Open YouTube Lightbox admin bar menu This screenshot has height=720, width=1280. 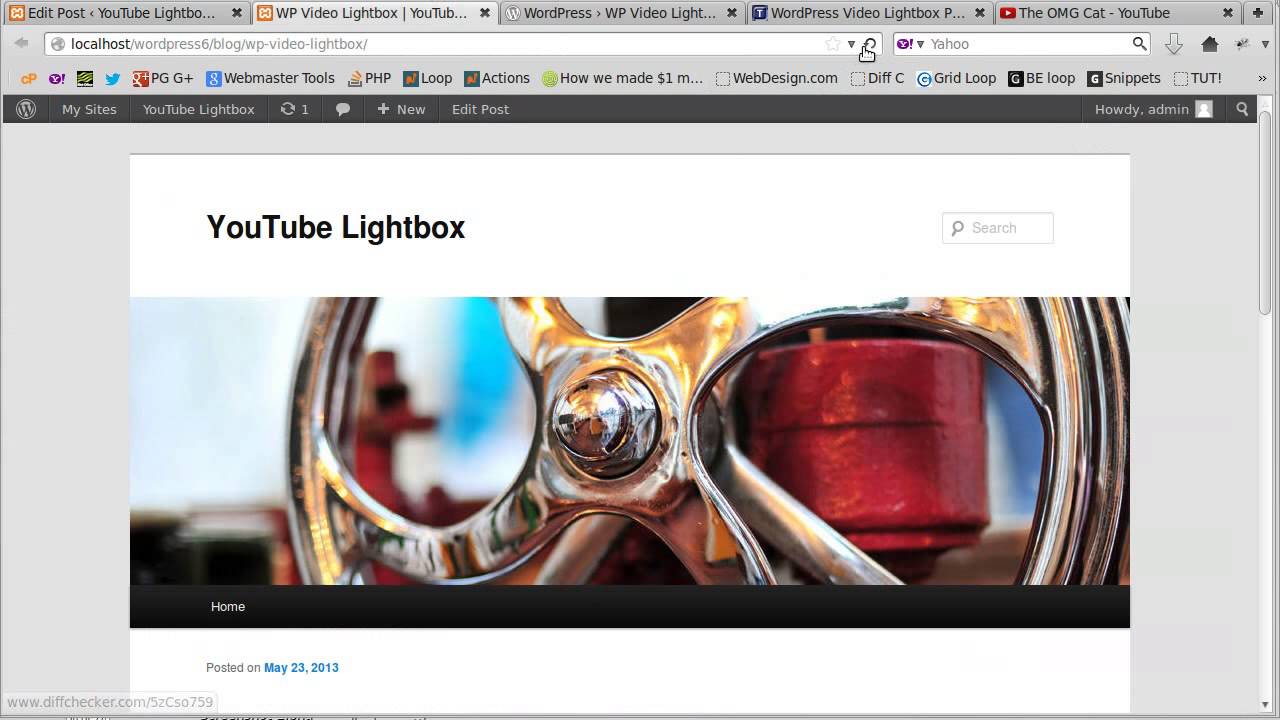click(198, 109)
